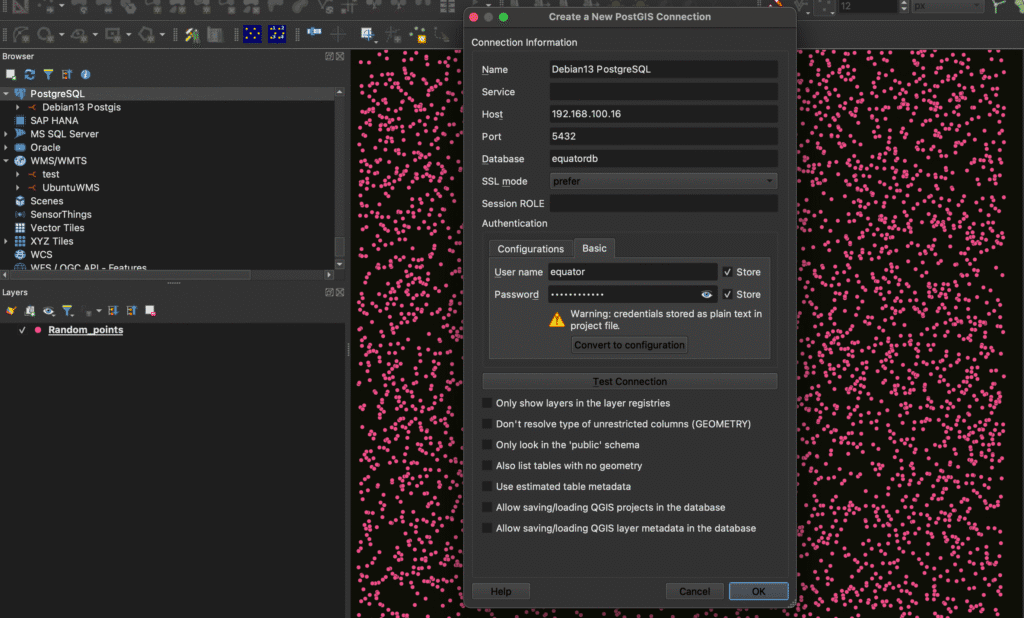Click the Filter Browser funnel icon
Image resolution: width=1024 pixels, height=618 pixels.
[47, 75]
